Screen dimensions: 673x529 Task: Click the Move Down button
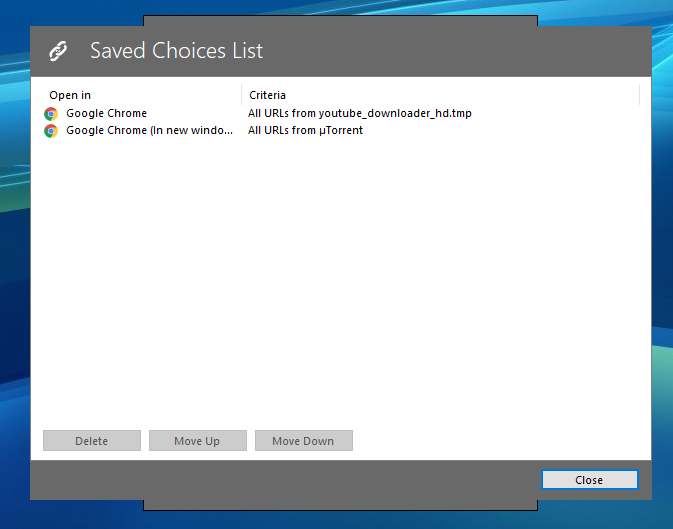(x=304, y=441)
